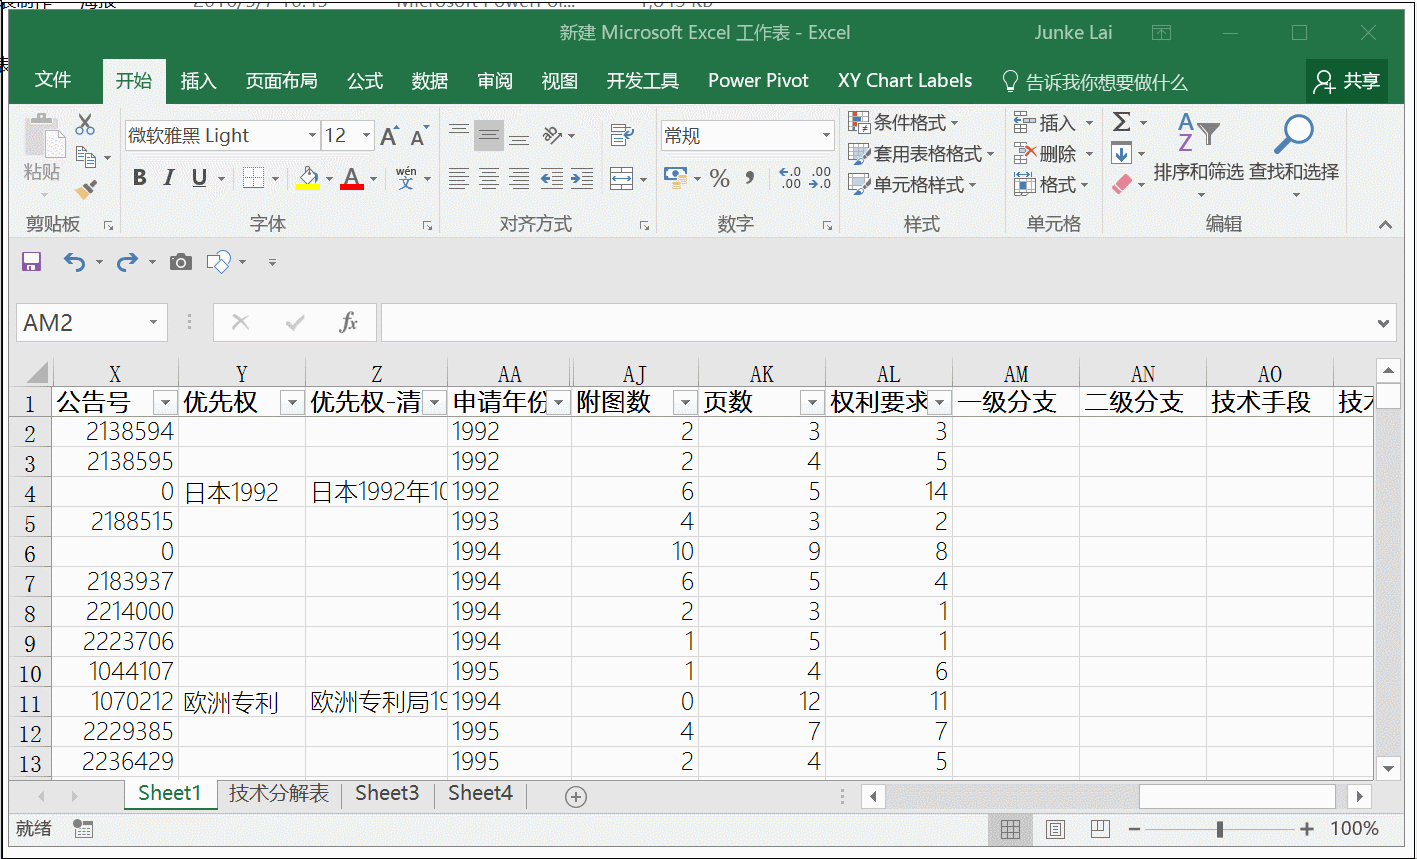Switch to the 技术分解表 sheet tab
1417x859 pixels.
278,793
